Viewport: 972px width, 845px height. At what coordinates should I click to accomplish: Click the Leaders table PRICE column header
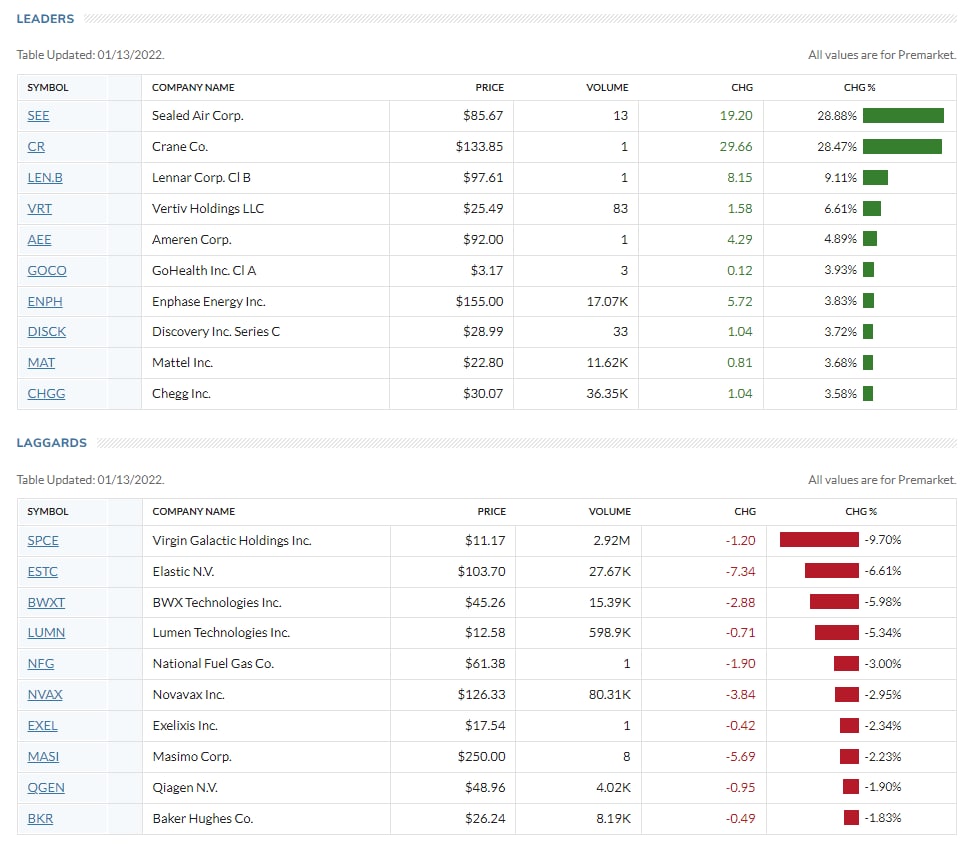[489, 88]
